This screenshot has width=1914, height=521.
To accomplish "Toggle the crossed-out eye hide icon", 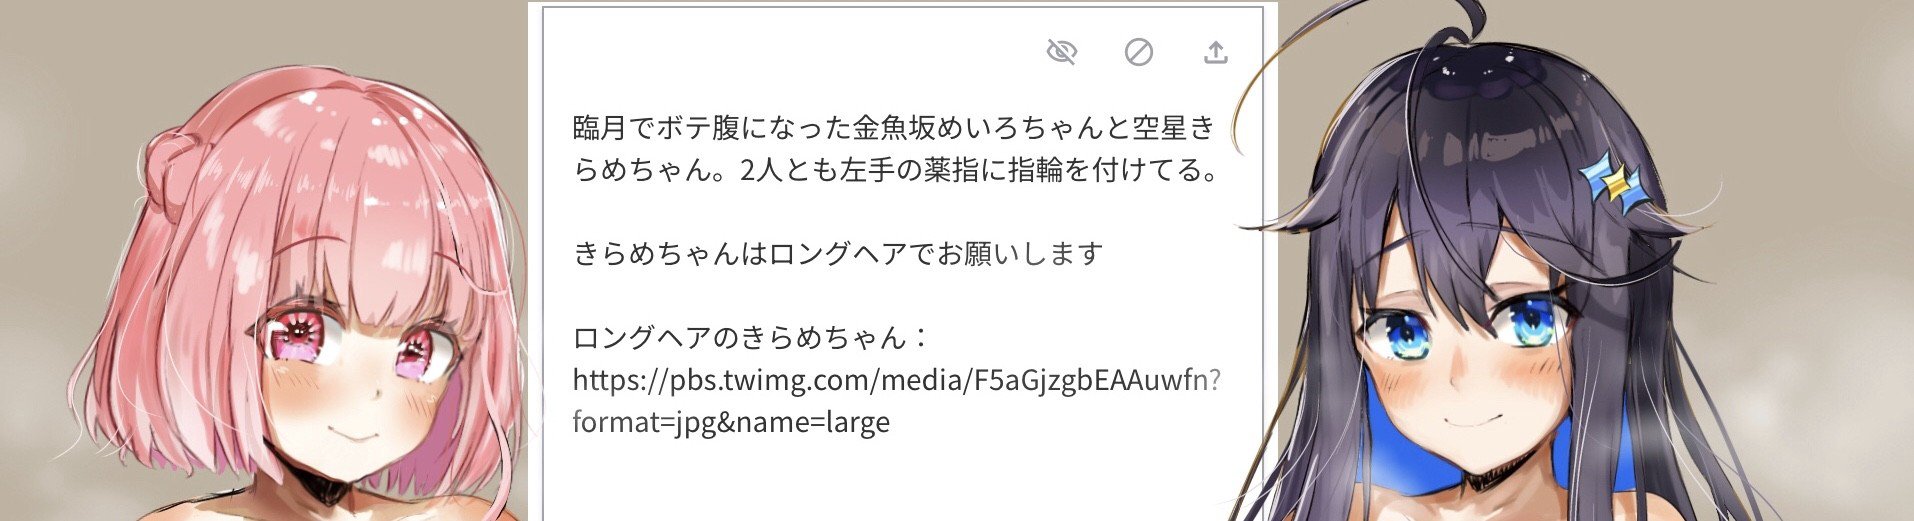I will coord(1061,52).
